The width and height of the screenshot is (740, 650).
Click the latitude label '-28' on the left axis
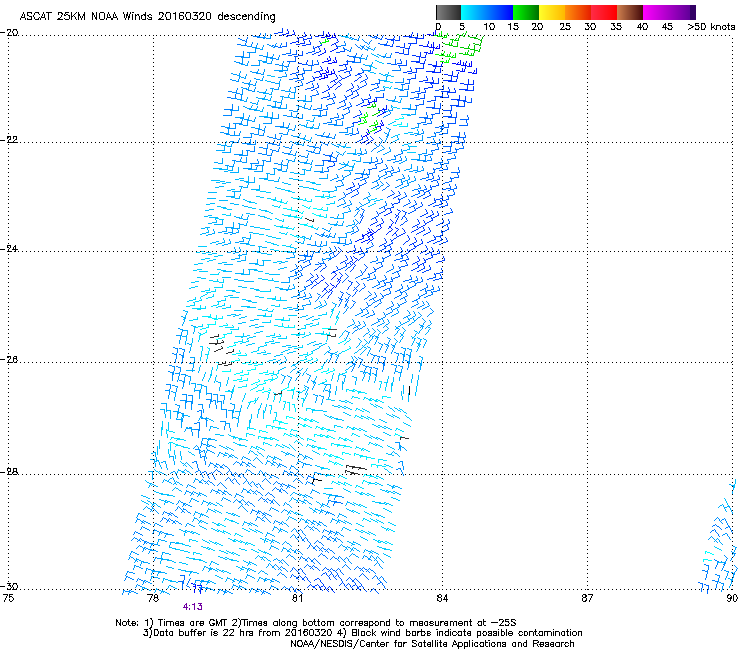pyautogui.click(x=9, y=472)
